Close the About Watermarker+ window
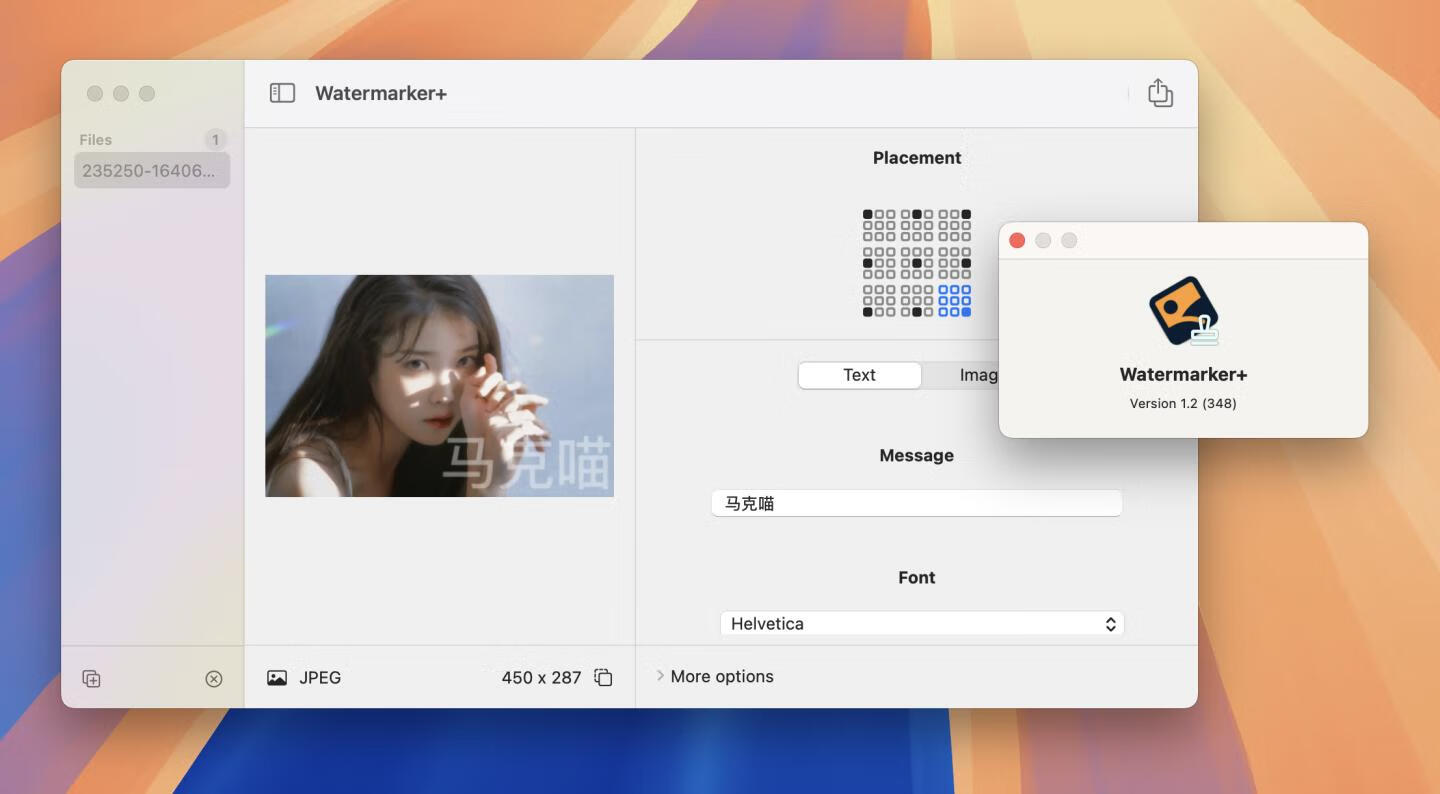Viewport: 1440px width, 794px height. [1017, 241]
